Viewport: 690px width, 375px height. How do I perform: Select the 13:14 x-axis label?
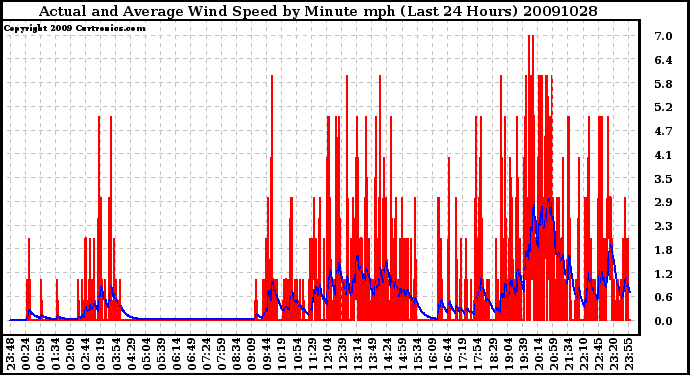(356, 354)
